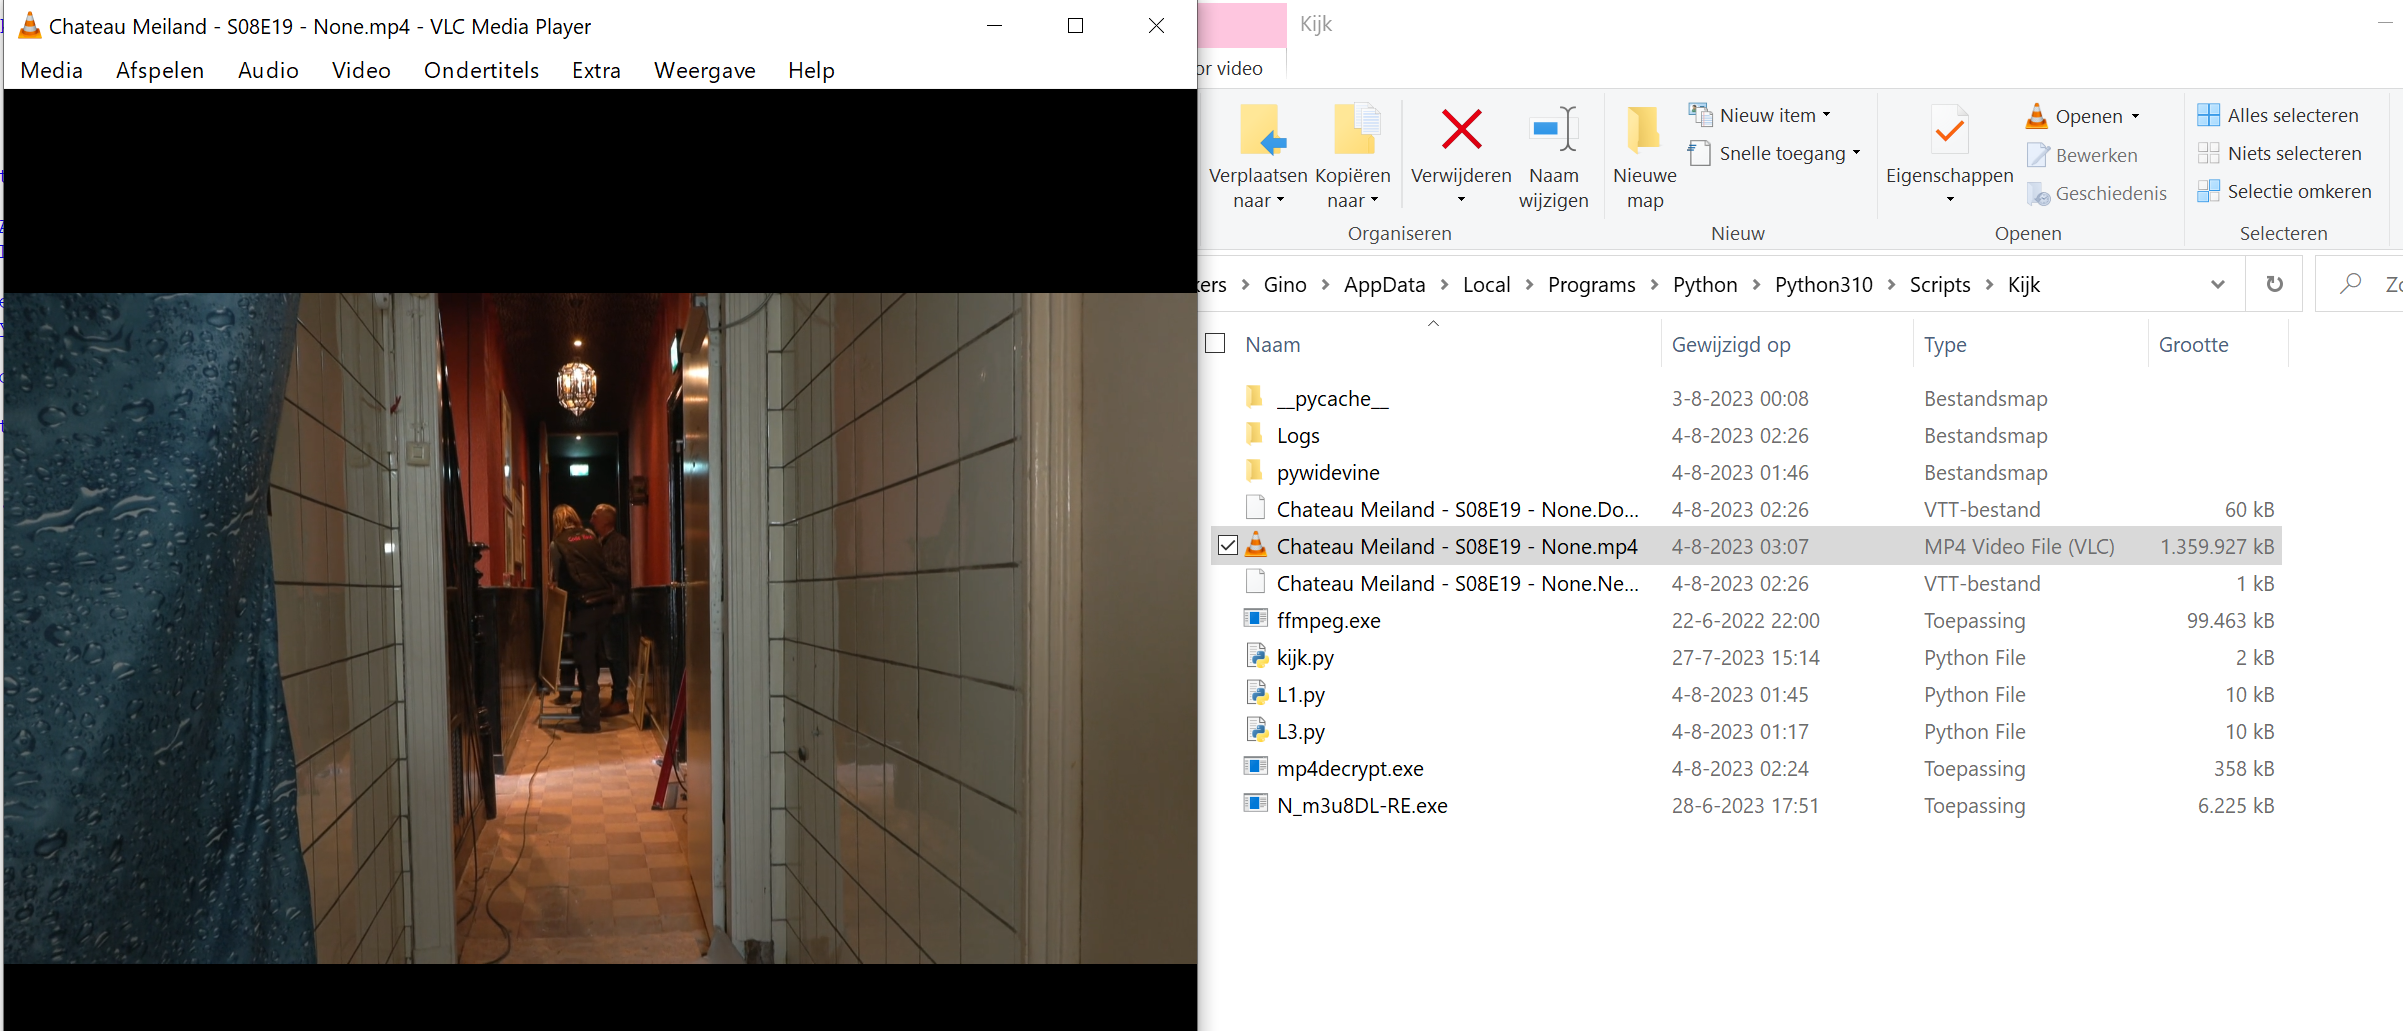Screen dimensions: 2403x1031
Task: Sort files by the Naam column header
Action: 1273,344
